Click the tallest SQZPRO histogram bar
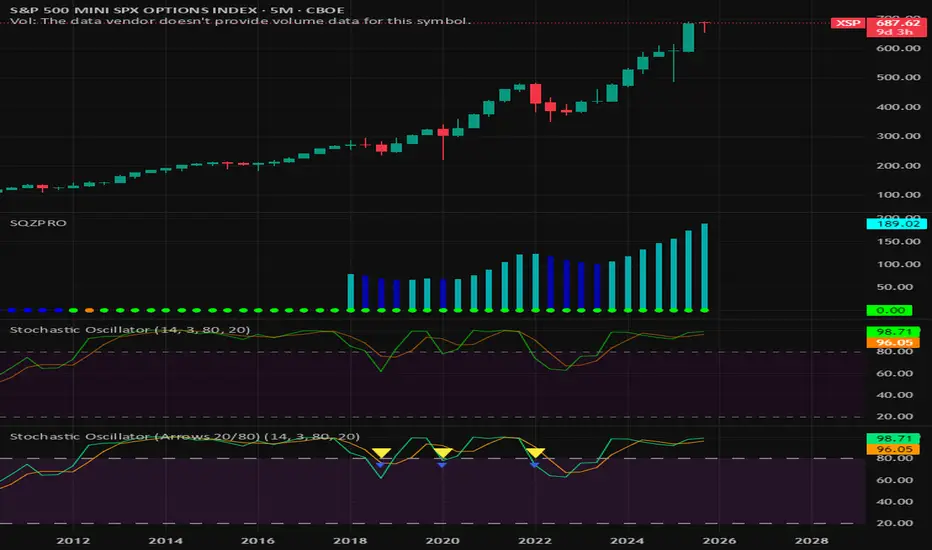This screenshot has height=550, width=932. (704, 267)
